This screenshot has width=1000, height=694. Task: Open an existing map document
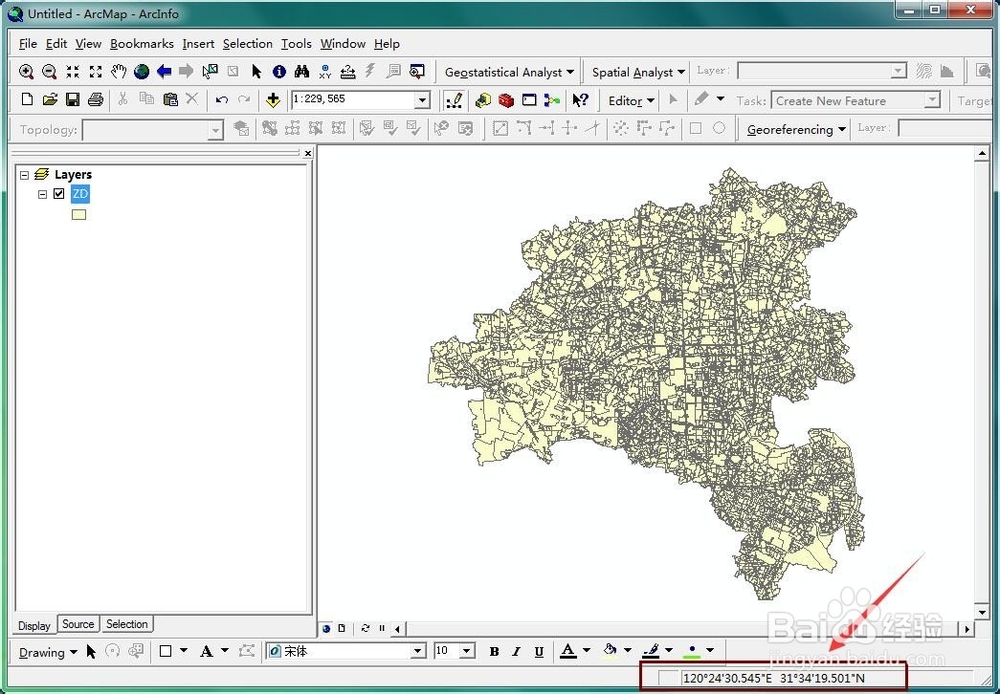click(x=50, y=100)
